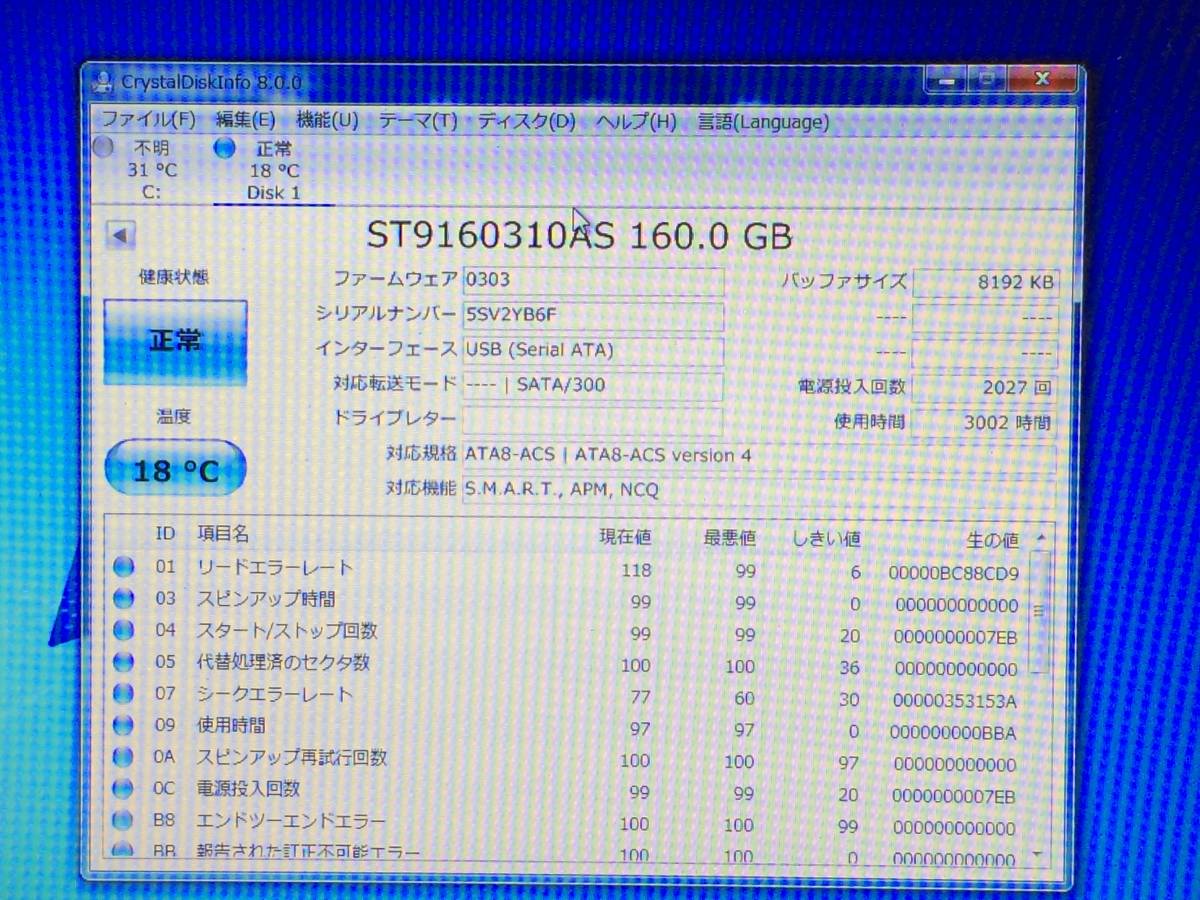
Task: Click the back arrow navigation button
Action: 120,232
